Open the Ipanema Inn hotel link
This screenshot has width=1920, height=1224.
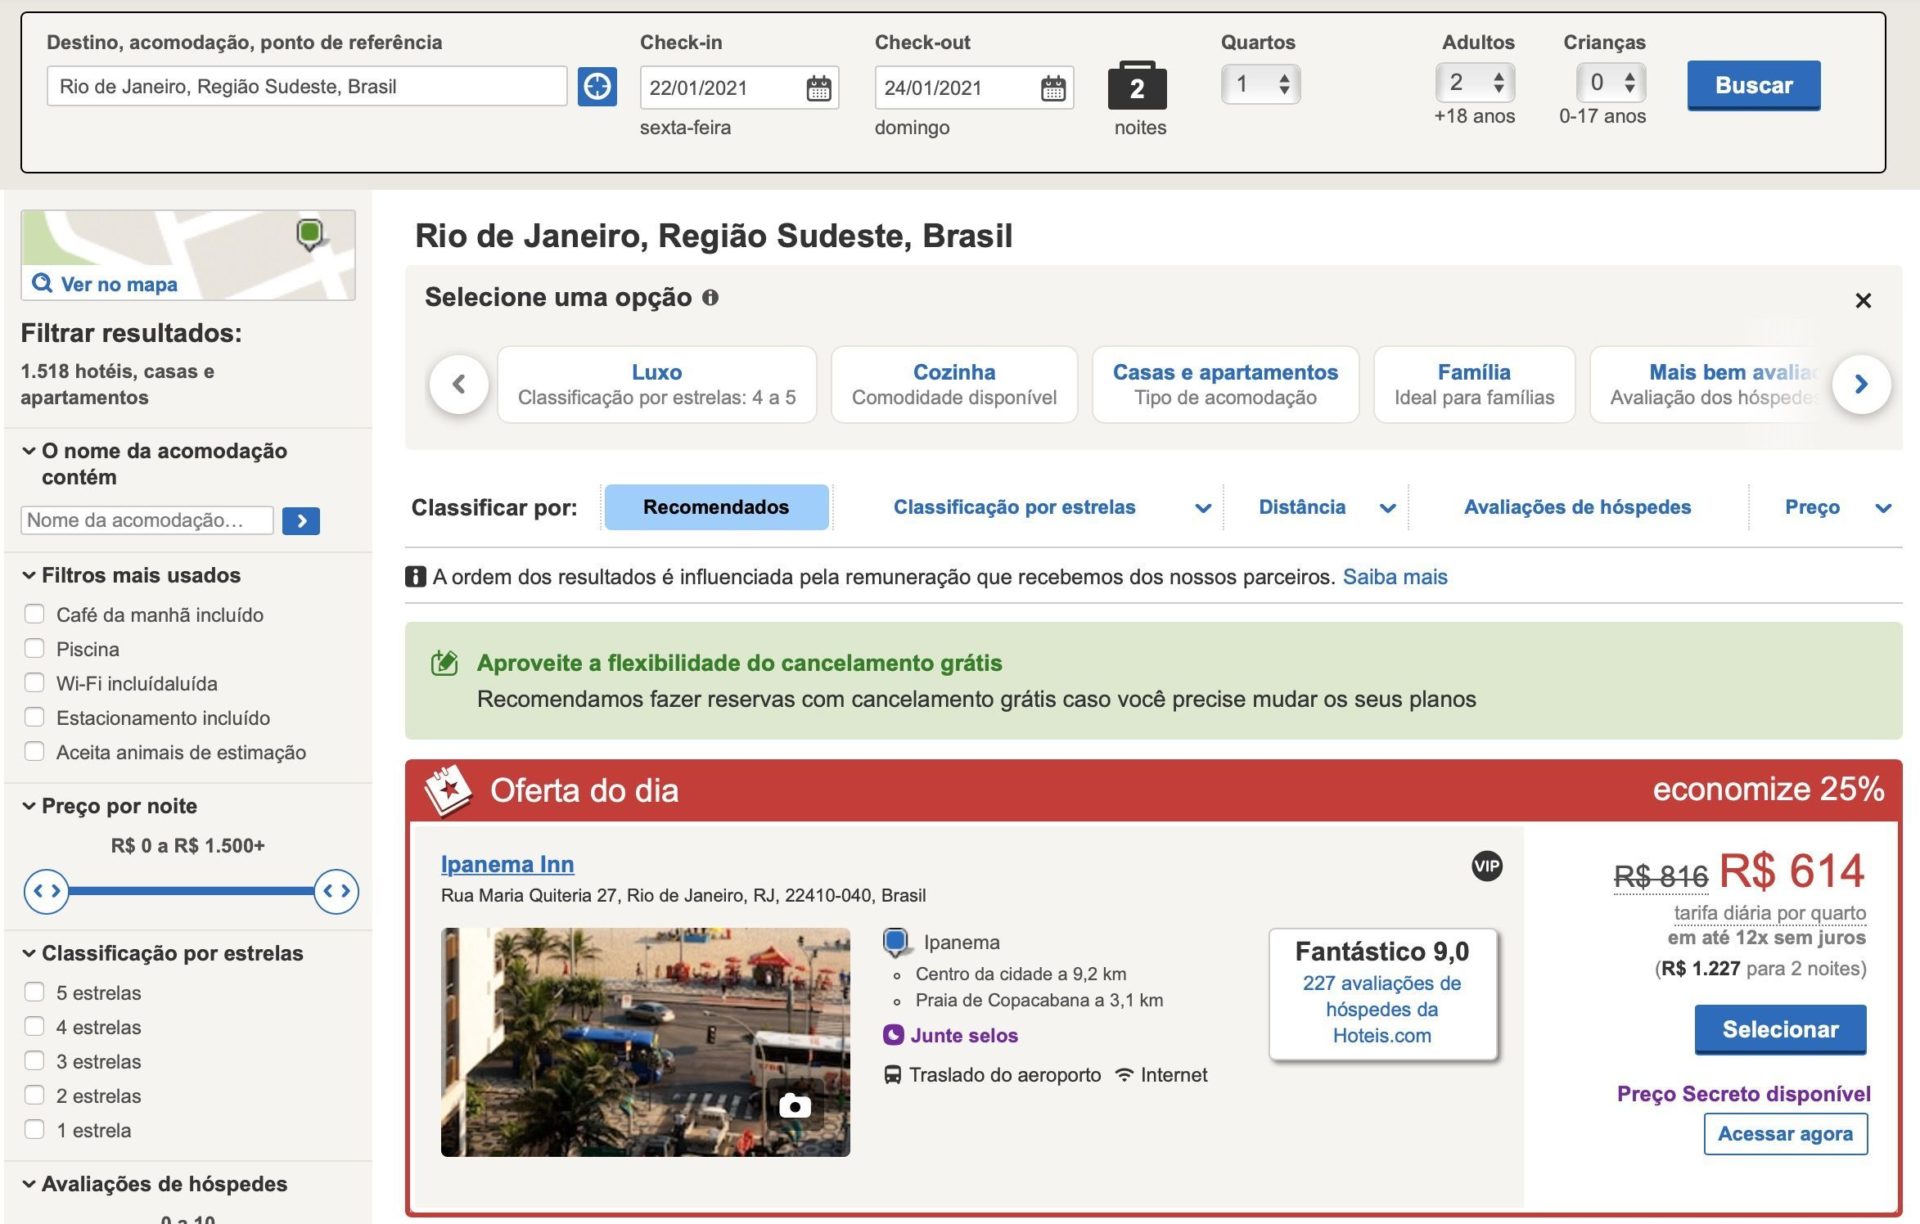click(x=507, y=864)
